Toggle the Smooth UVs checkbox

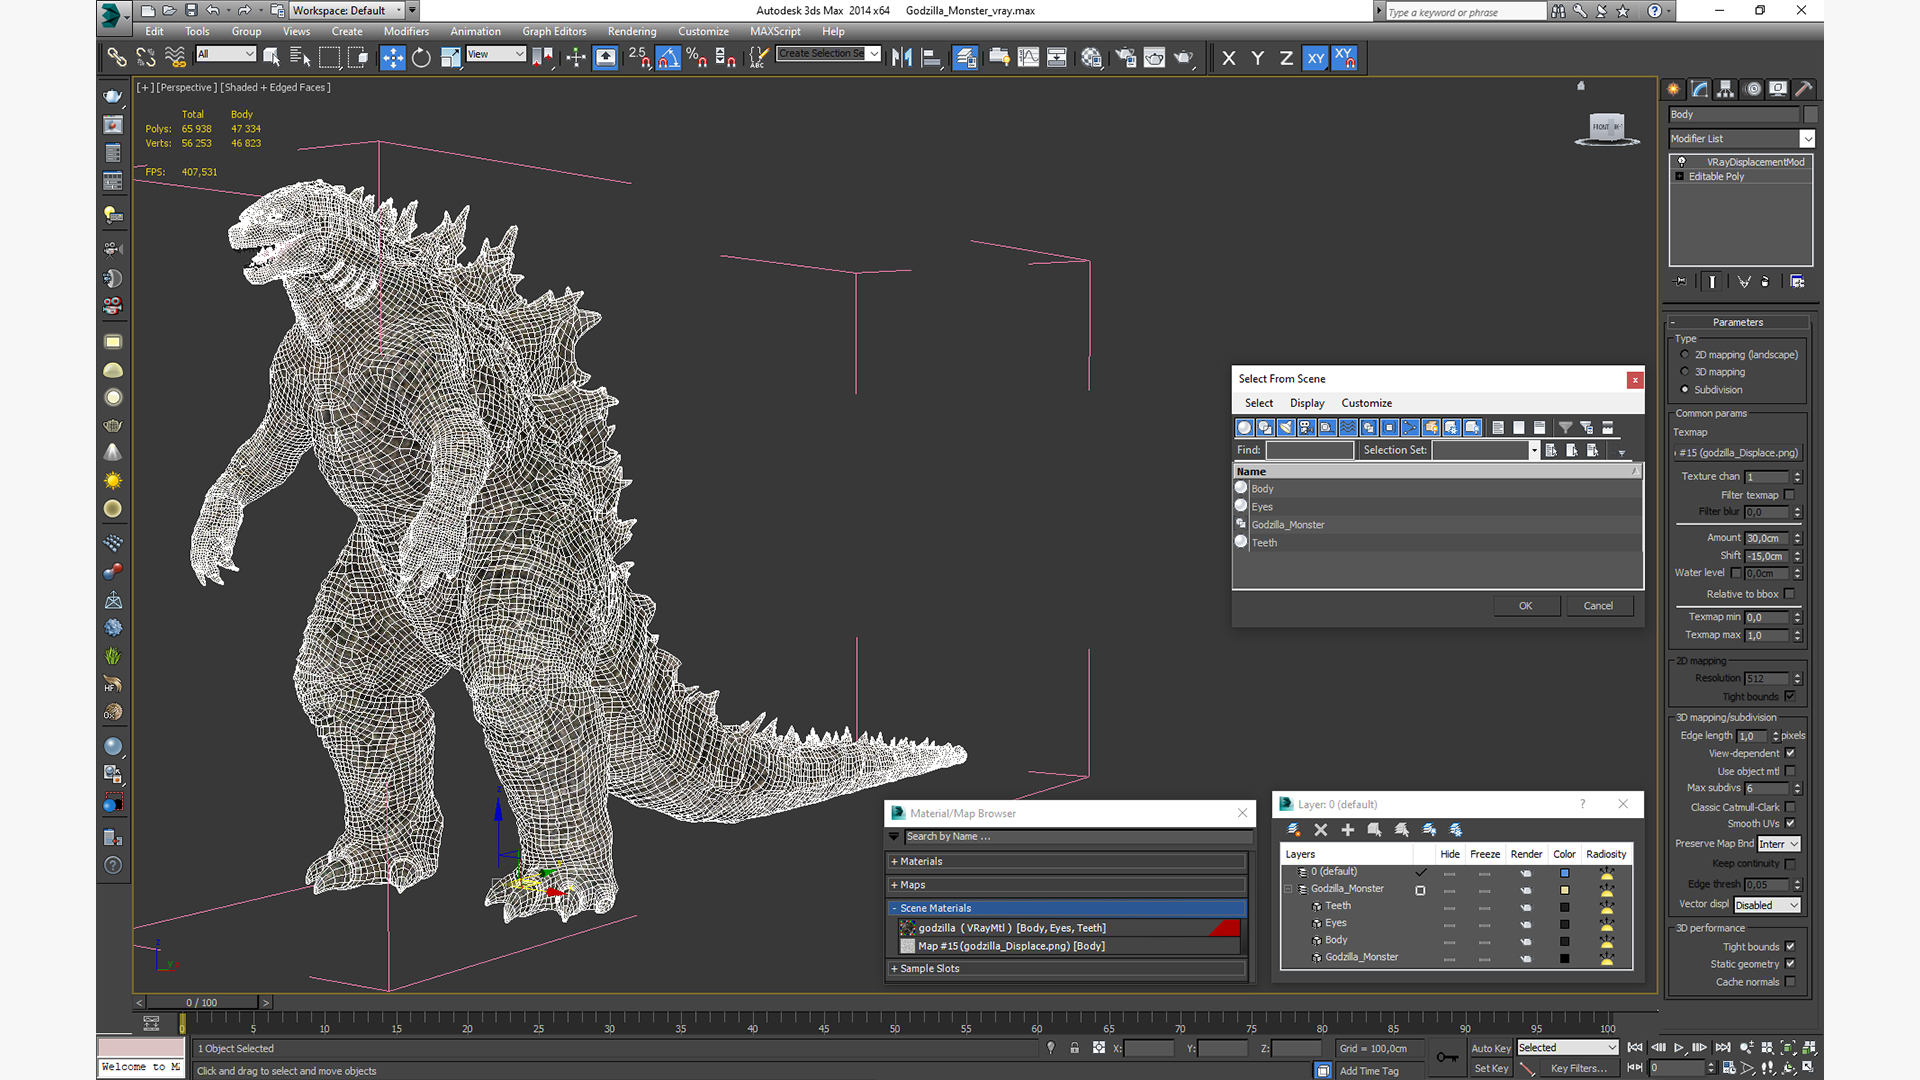tap(1790, 824)
